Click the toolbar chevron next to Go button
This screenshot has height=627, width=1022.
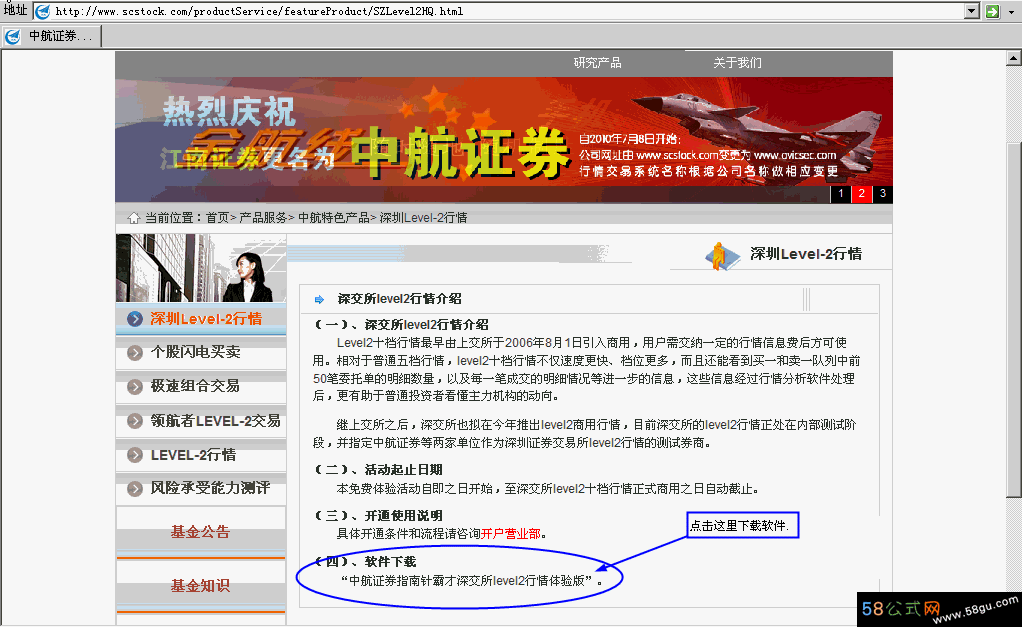pos(1012,12)
